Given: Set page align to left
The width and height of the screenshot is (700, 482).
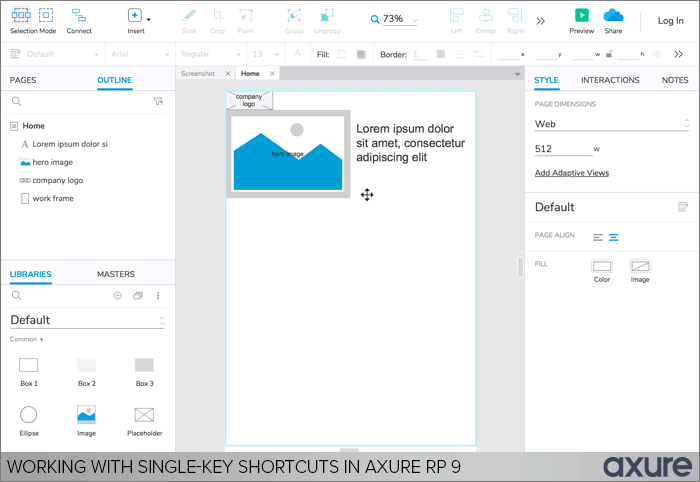Looking at the screenshot, I should 598,237.
